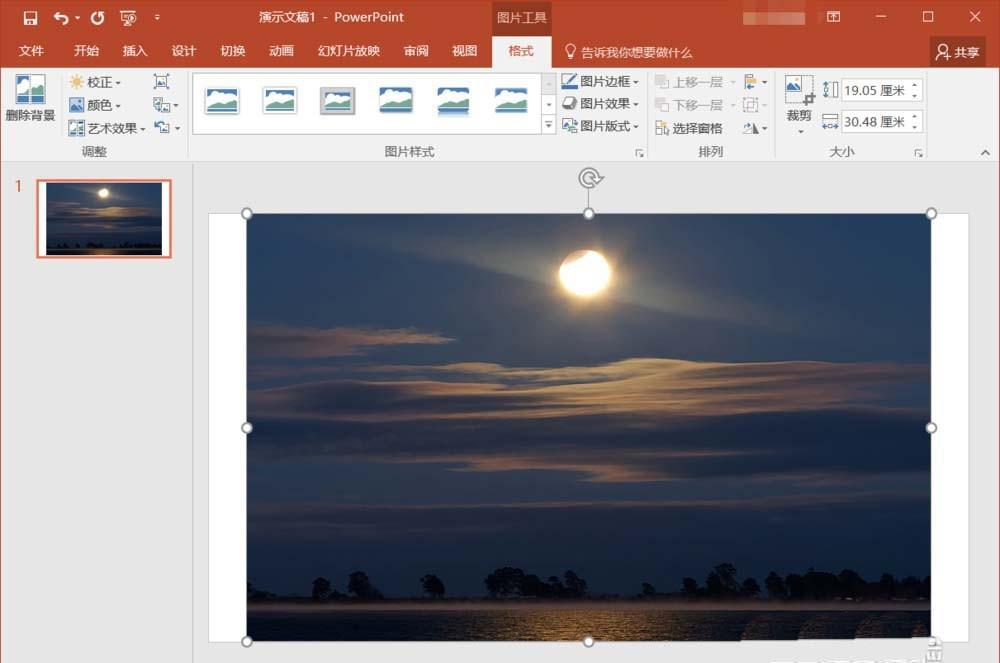Open the 选择窗格 selection pane
Image resolution: width=1000 pixels, height=663 pixels.
click(x=689, y=128)
